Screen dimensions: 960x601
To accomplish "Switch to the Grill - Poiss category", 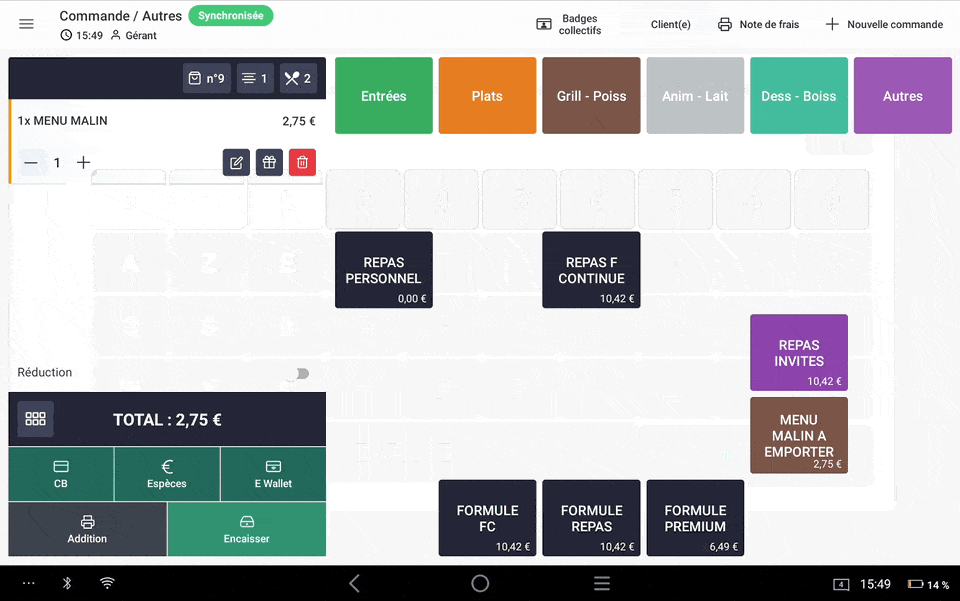I will point(591,96).
